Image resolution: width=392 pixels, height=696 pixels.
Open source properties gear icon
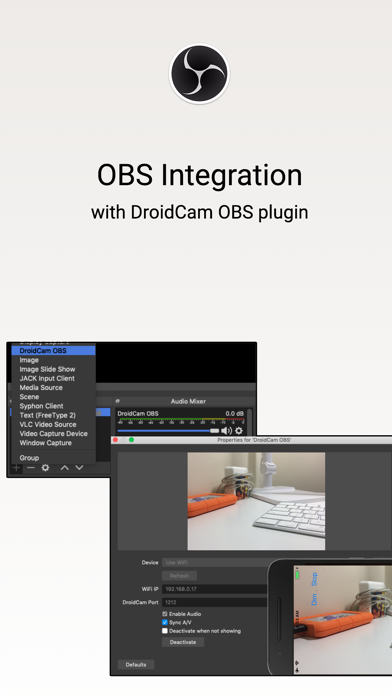[45, 467]
